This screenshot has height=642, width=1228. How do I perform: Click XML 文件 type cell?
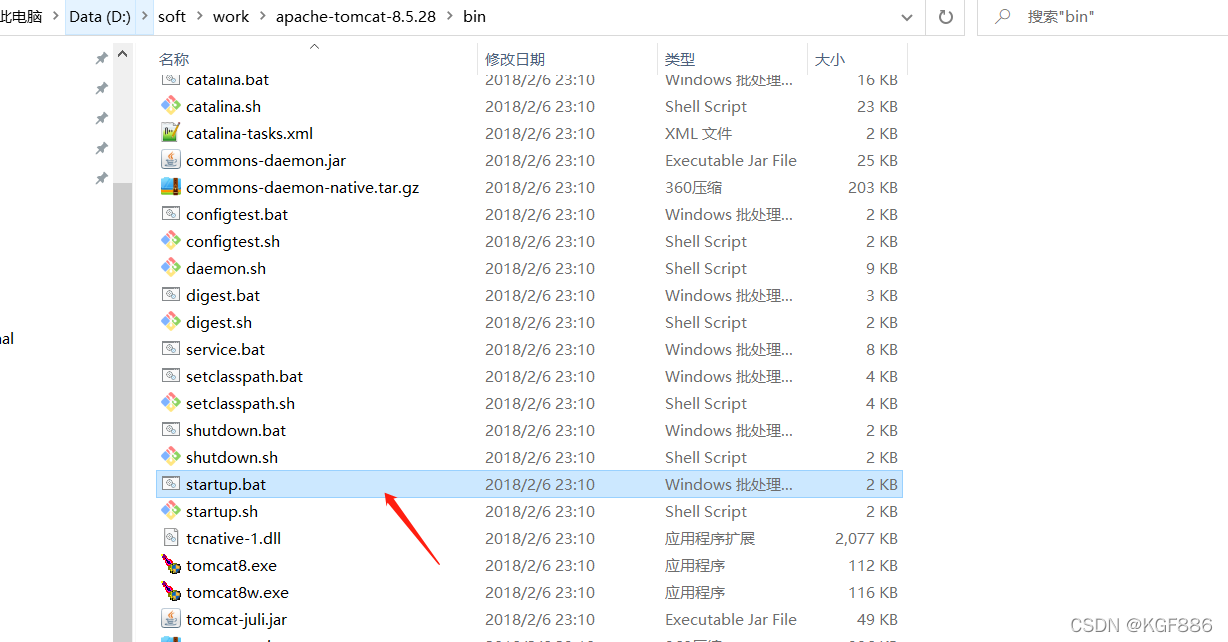[x=698, y=133]
